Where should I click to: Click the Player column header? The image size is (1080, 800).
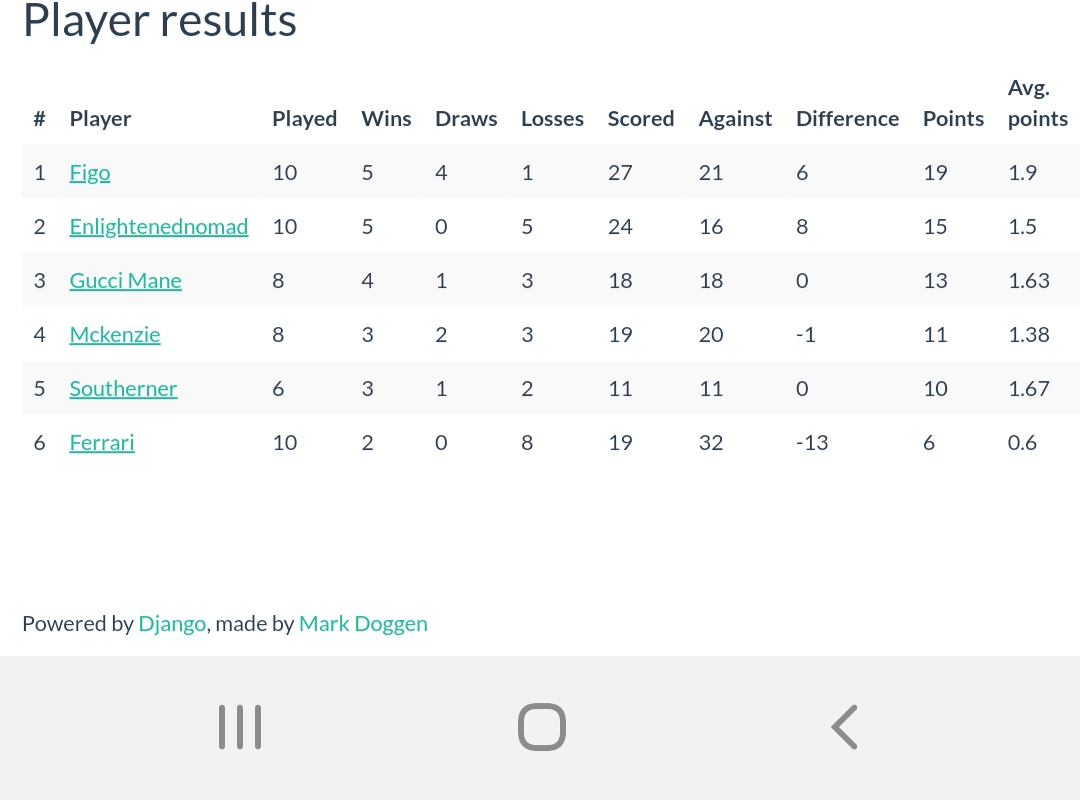pos(101,119)
